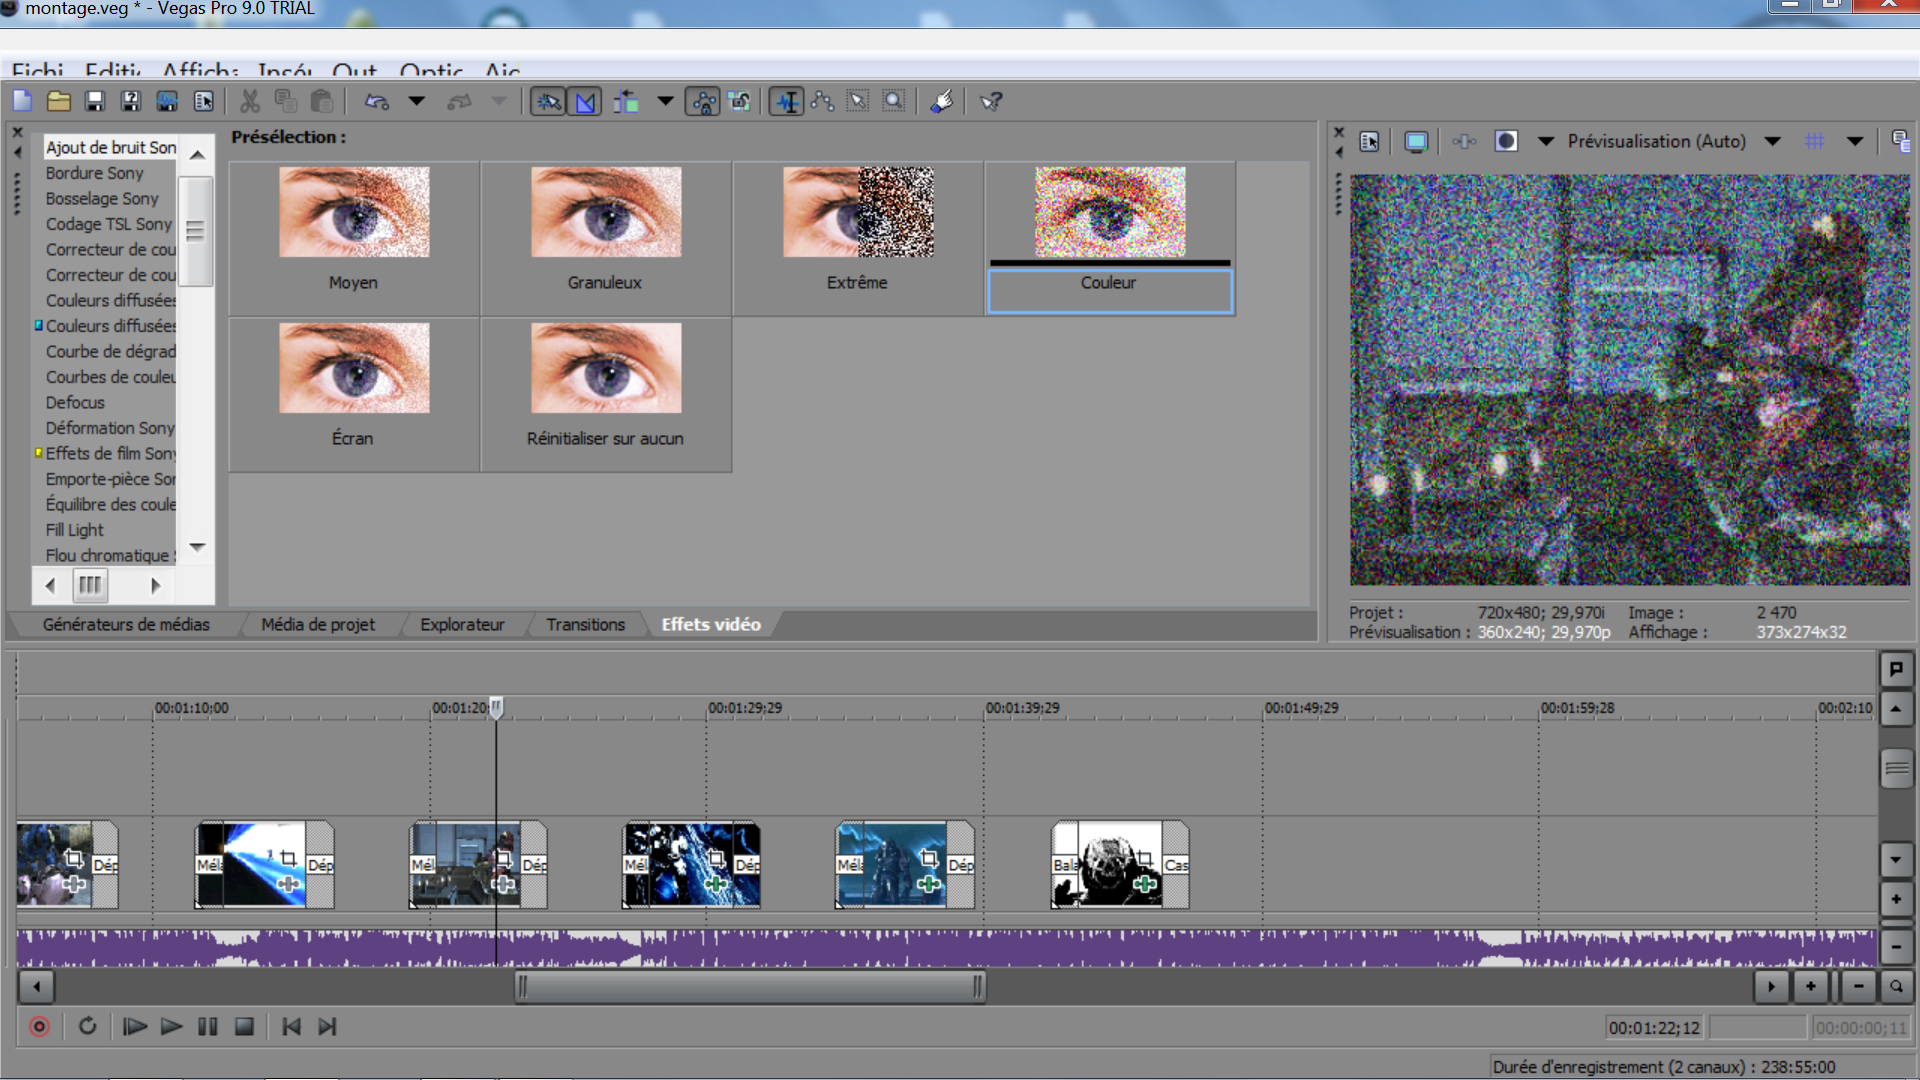Click the 00:01:22;12 timecode field

(1655, 1028)
